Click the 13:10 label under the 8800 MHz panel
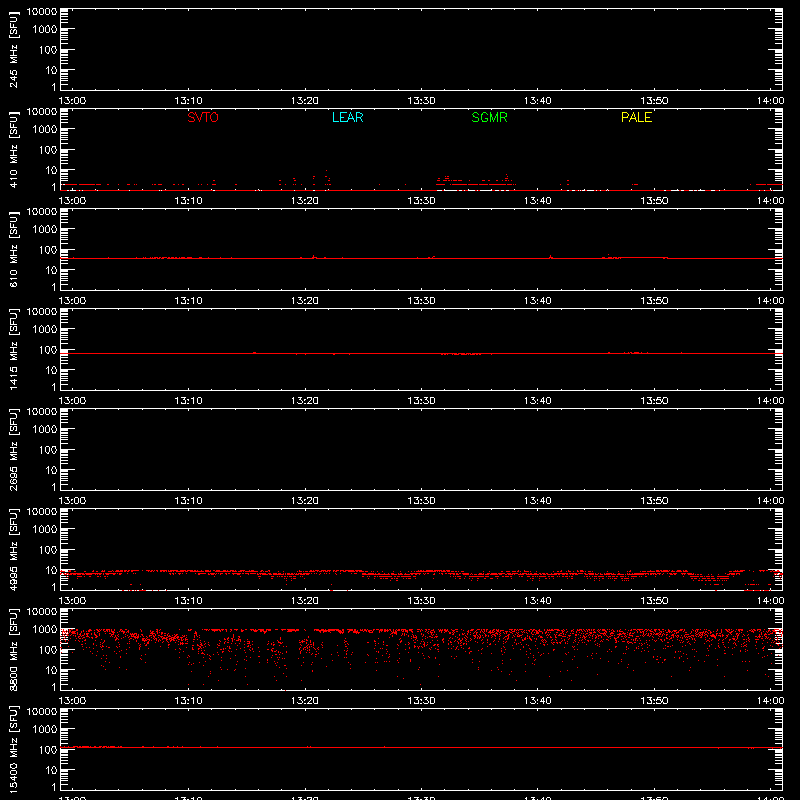This screenshot has height=800, width=800. click(x=189, y=701)
